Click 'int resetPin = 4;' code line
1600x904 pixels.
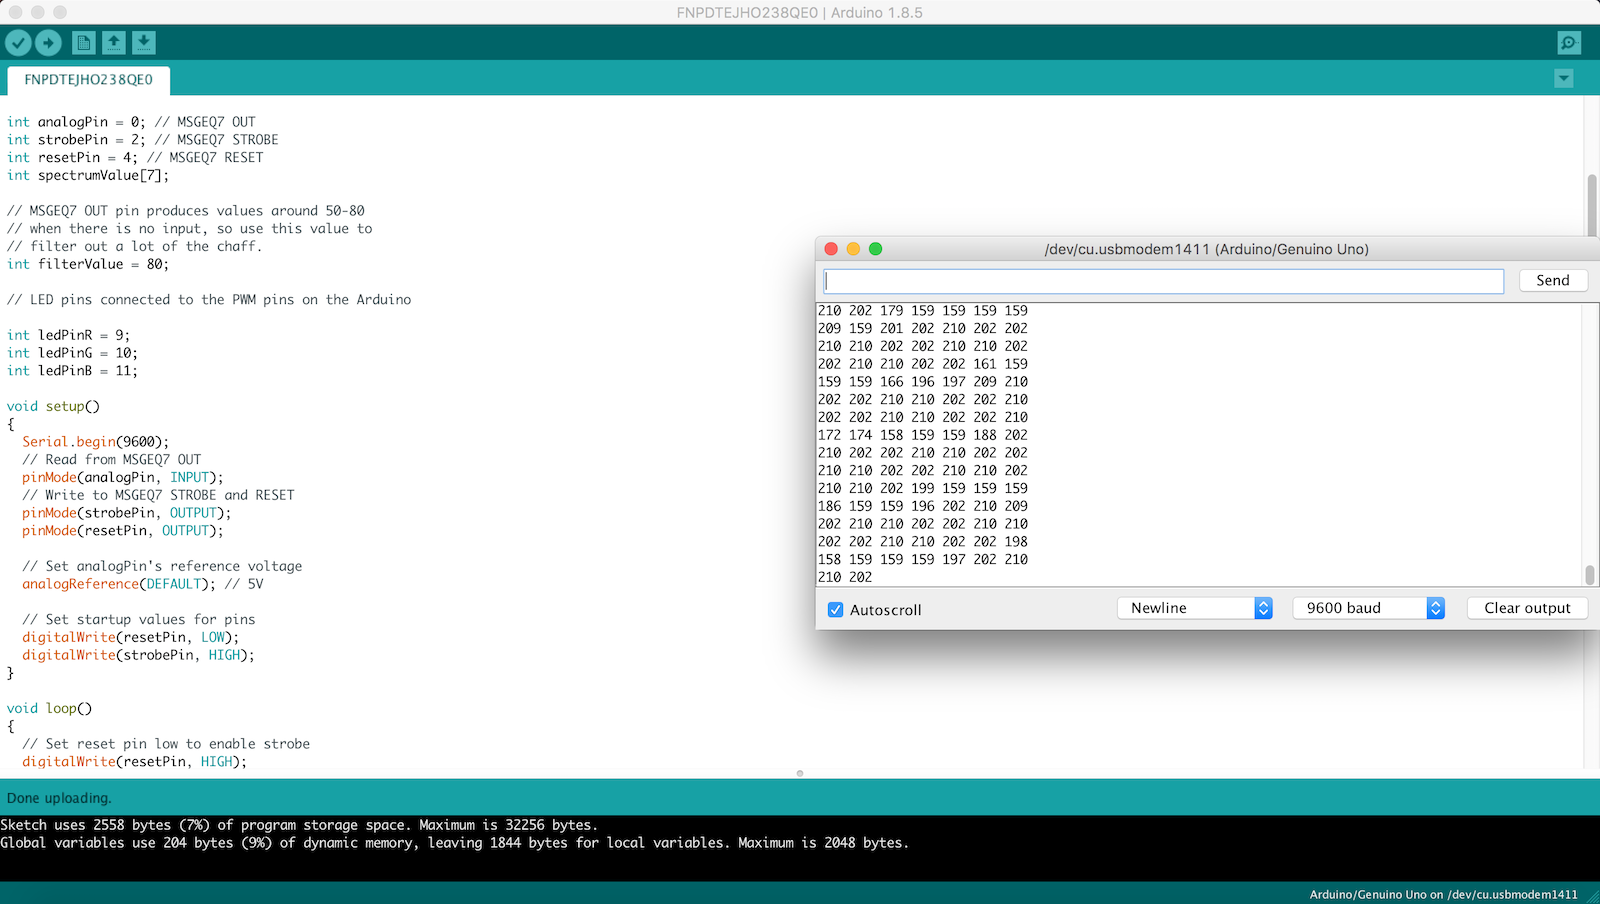coord(72,157)
